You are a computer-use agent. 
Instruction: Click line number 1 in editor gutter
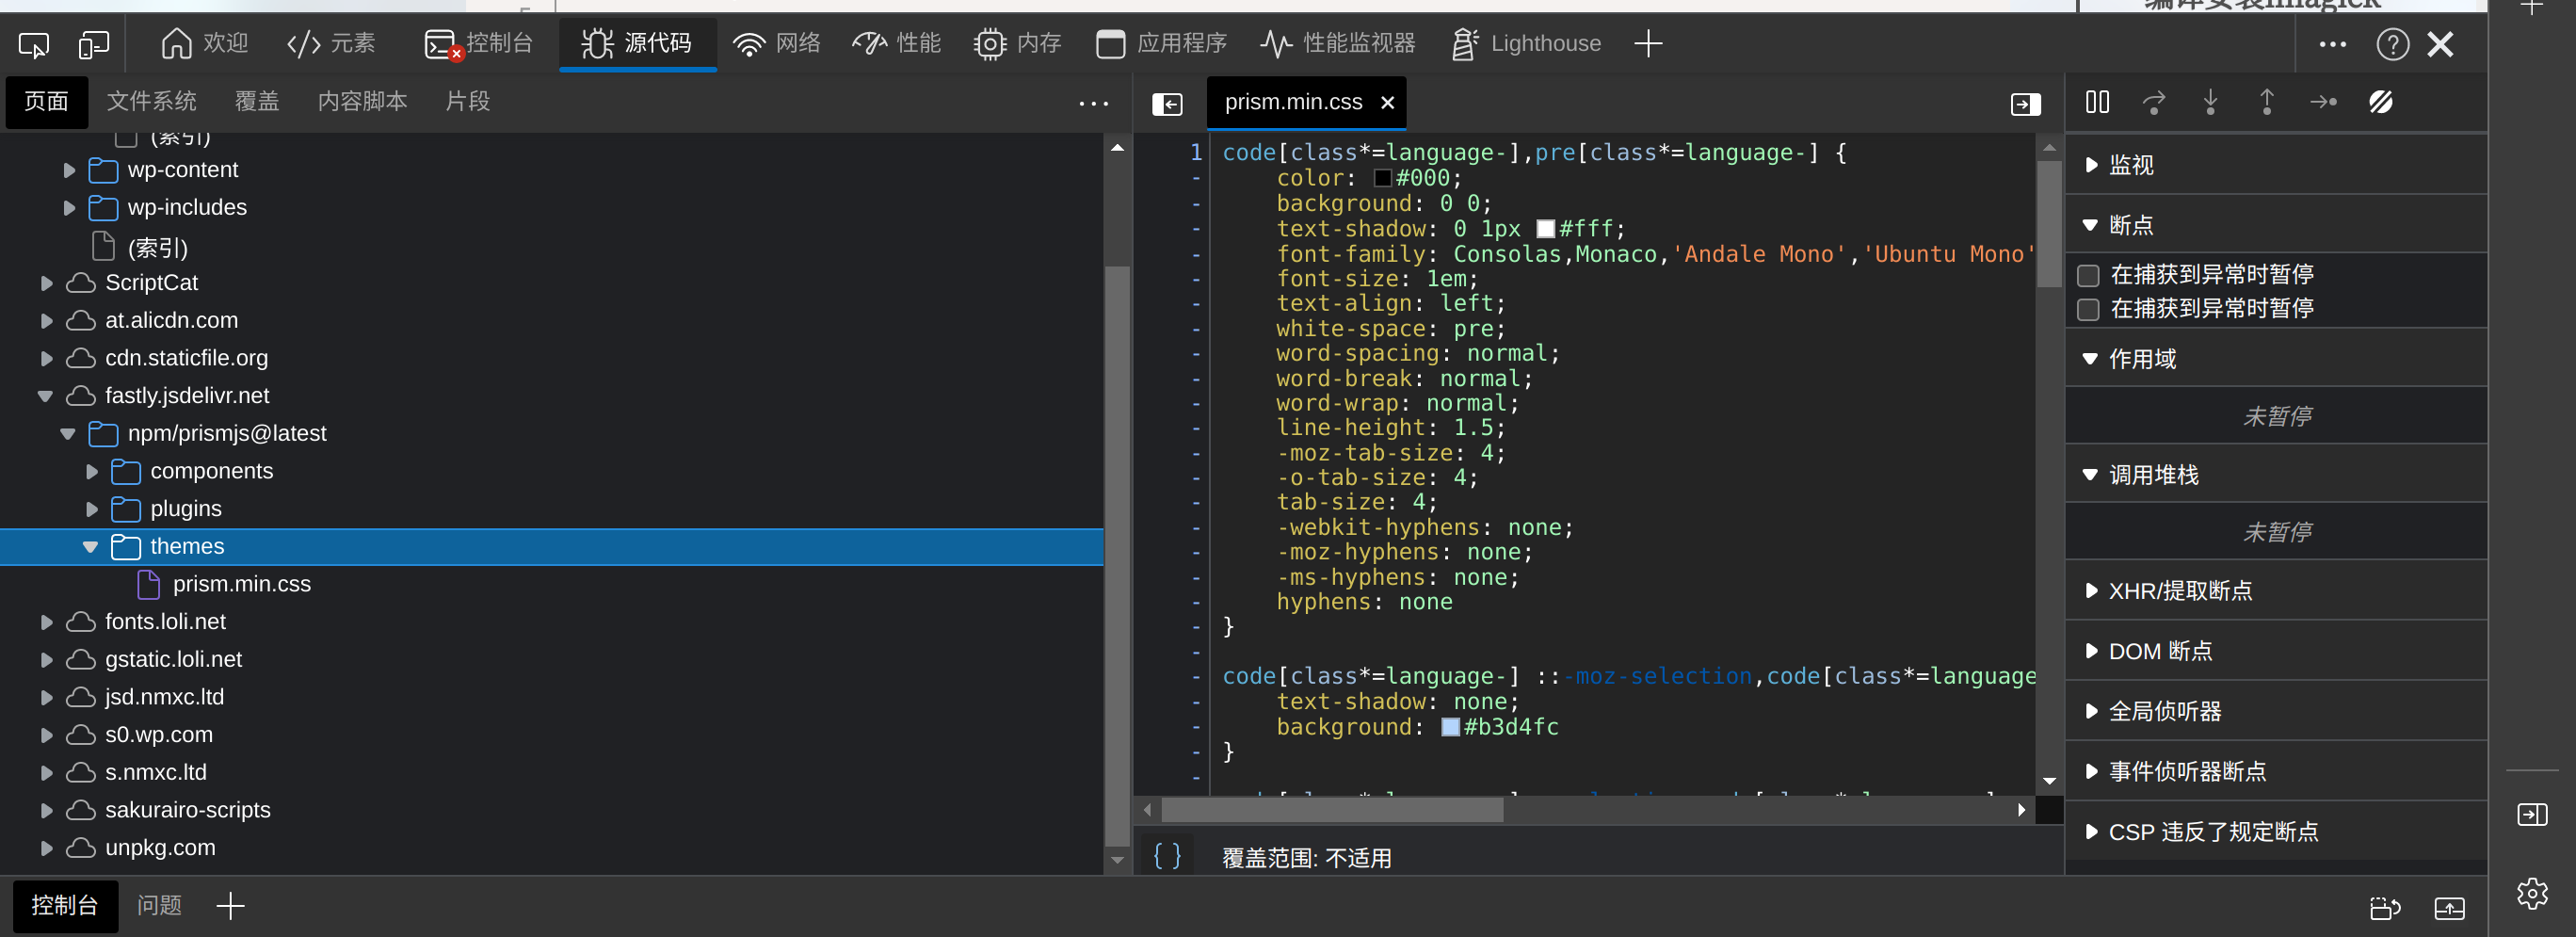click(x=1195, y=153)
